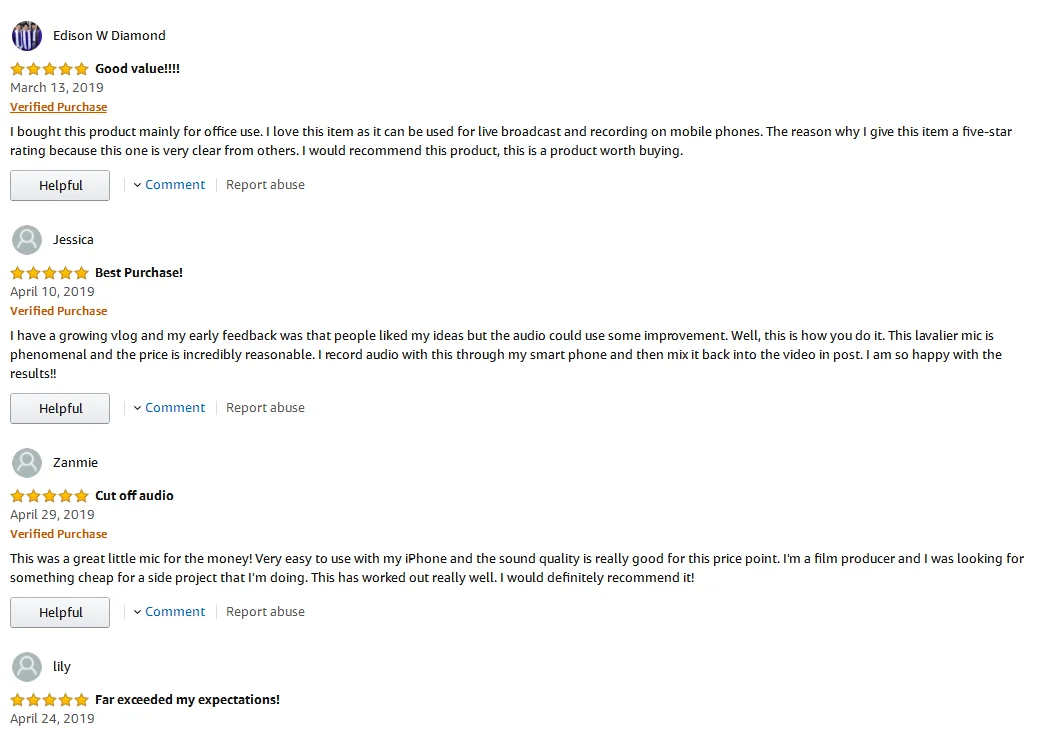
Task: Click Edison W Diamond's profile avatar
Action: (27, 36)
